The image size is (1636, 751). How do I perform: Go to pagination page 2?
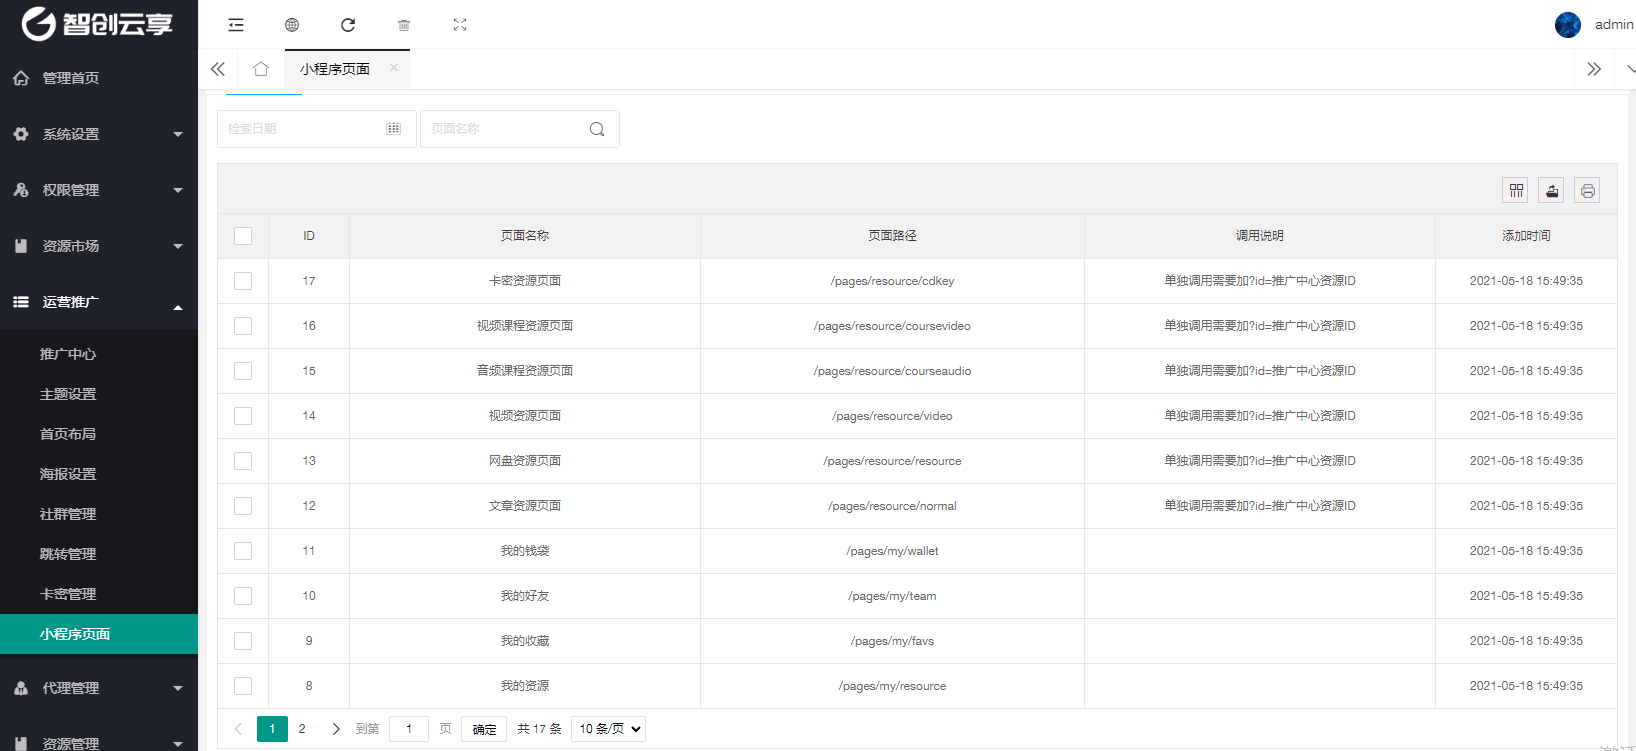tap(302, 729)
